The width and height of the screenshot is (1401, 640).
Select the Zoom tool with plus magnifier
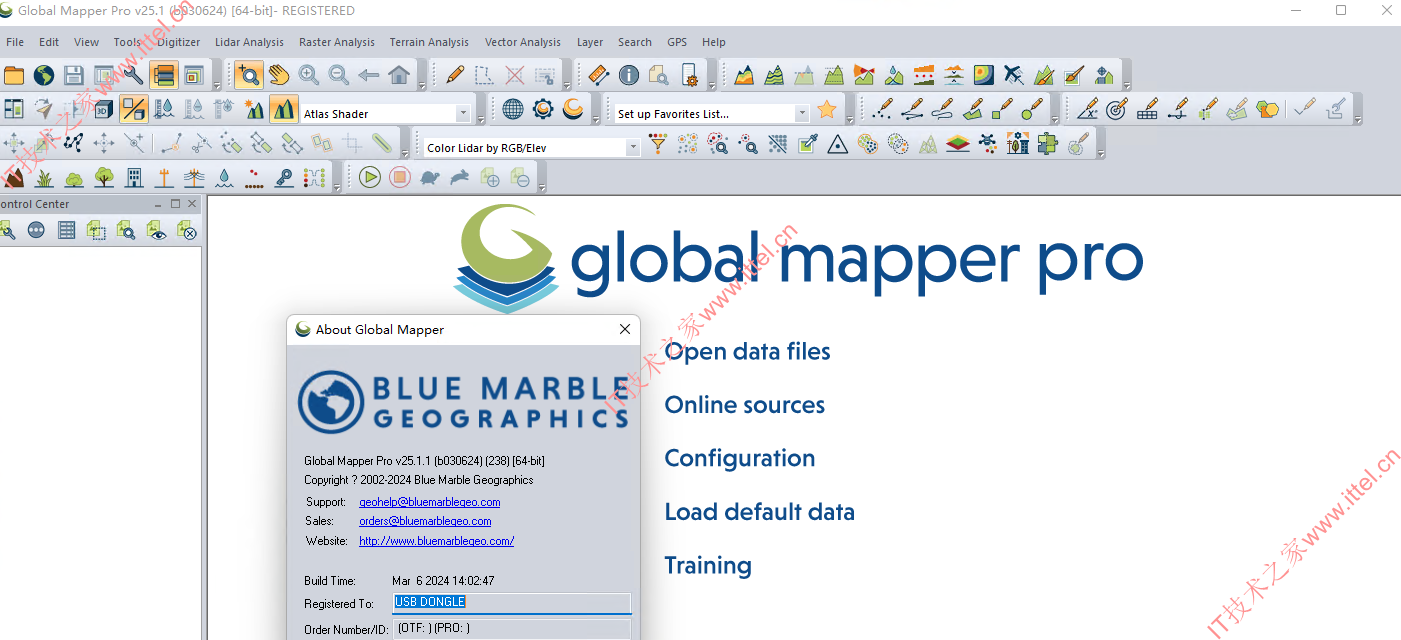[x=248, y=75]
